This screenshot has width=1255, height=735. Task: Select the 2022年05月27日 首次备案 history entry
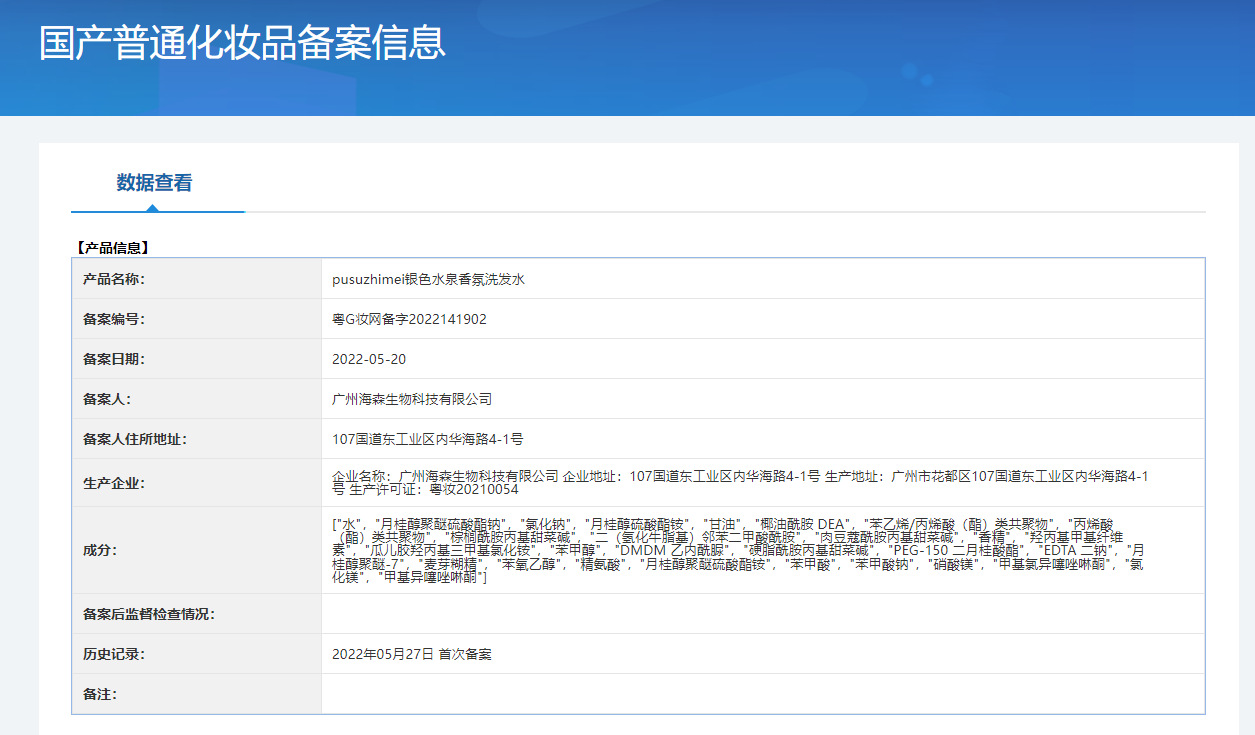[412, 654]
